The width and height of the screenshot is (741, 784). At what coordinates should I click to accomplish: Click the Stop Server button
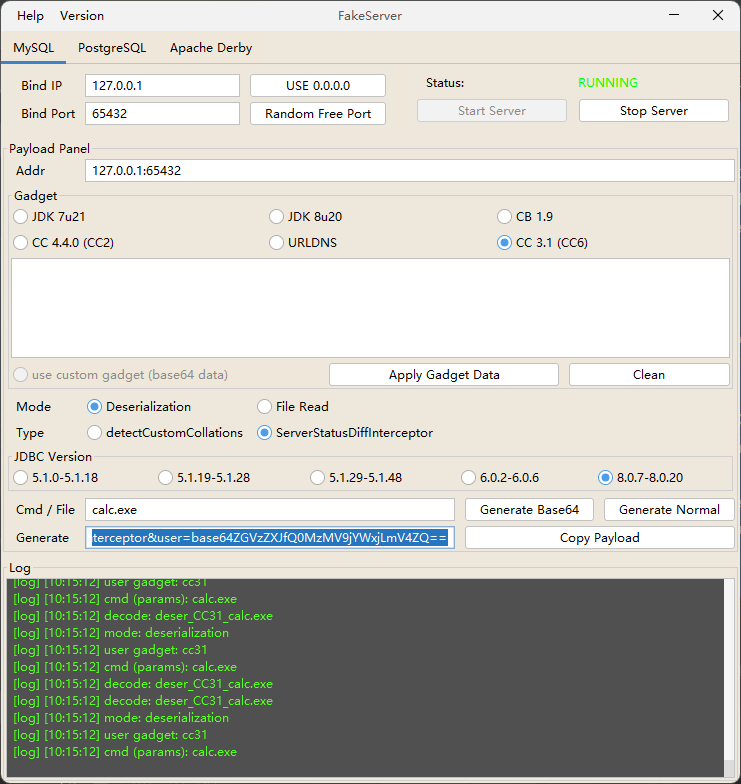(x=653, y=111)
